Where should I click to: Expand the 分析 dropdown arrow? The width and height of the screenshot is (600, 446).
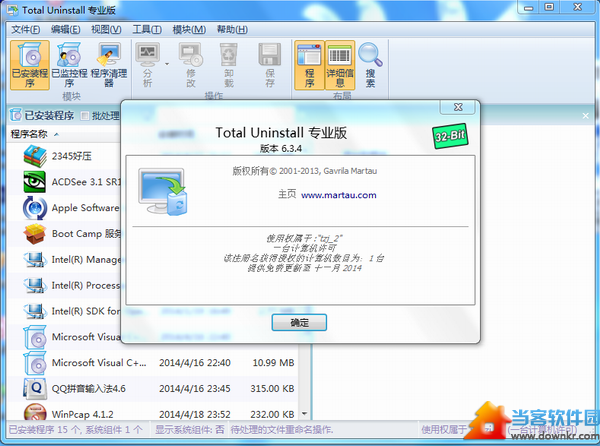(167, 64)
